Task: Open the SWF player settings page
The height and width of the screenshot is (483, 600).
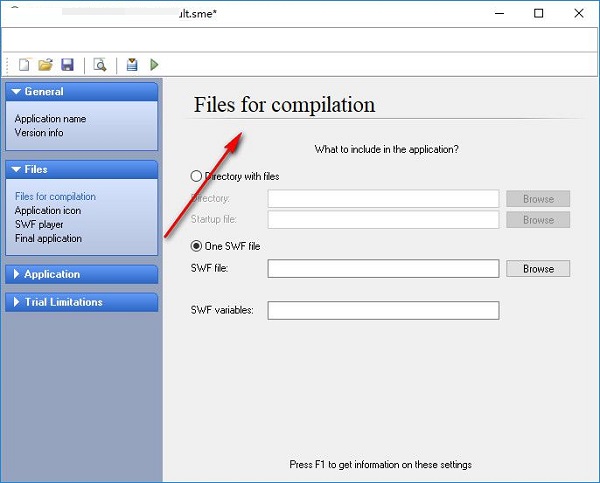Action: tap(39, 225)
